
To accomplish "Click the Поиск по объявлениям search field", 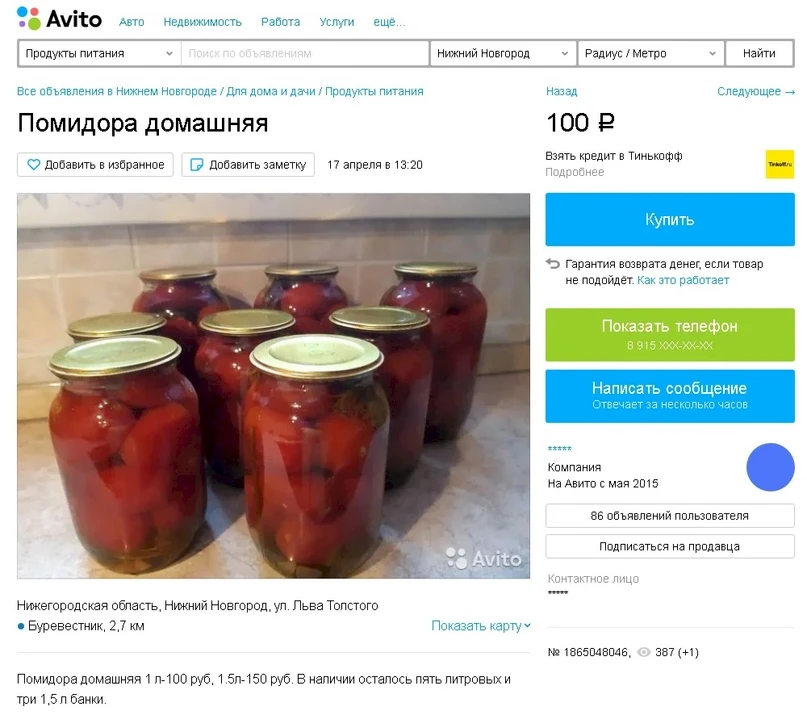I will pyautogui.click(x=305, y=54).
